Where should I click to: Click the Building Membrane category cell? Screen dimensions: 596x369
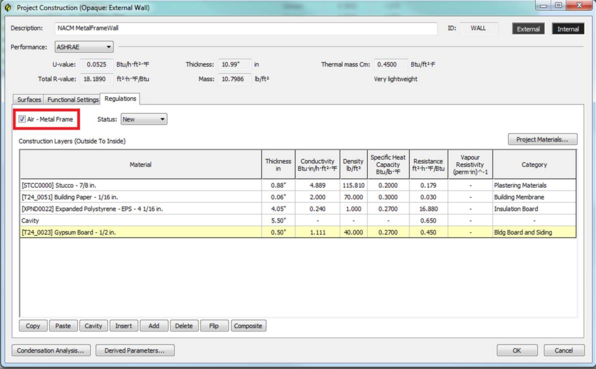tap(534, 197)
